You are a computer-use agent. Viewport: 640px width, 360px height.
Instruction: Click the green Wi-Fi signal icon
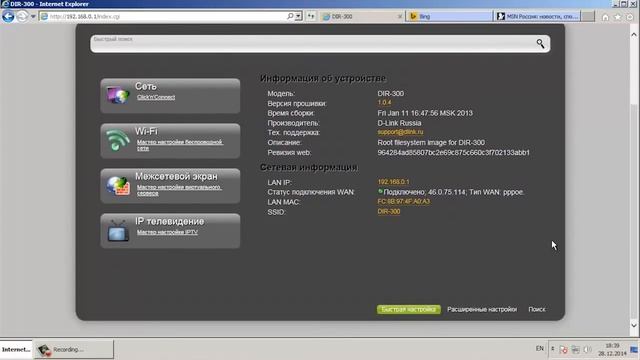(118, 140)
